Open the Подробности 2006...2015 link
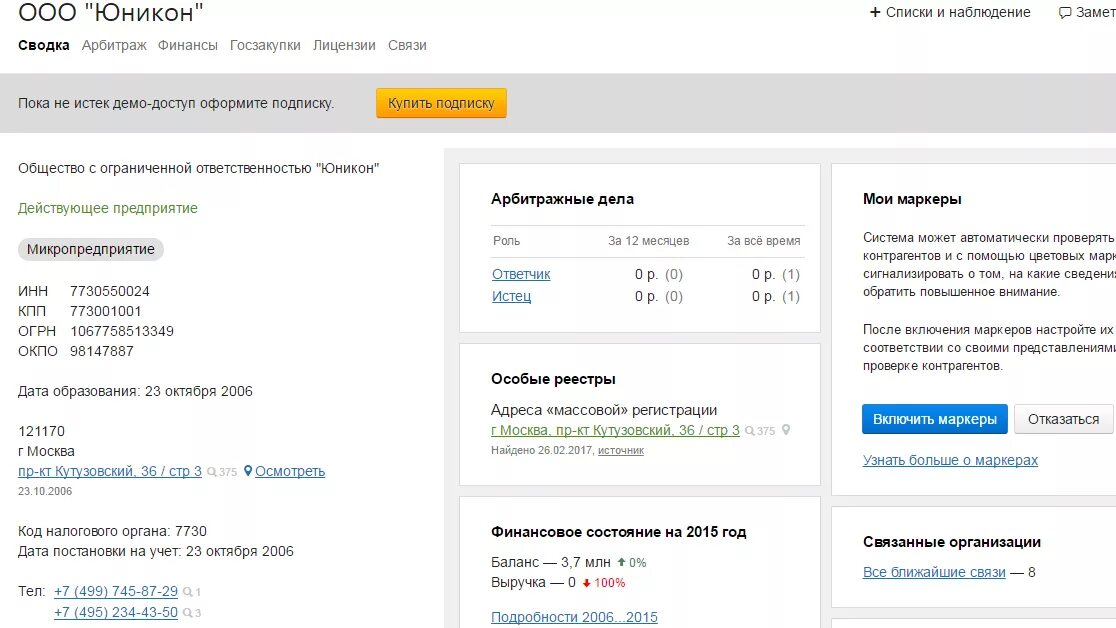The width and height of the screenshot is (1116, 628). tap(574, 617)
